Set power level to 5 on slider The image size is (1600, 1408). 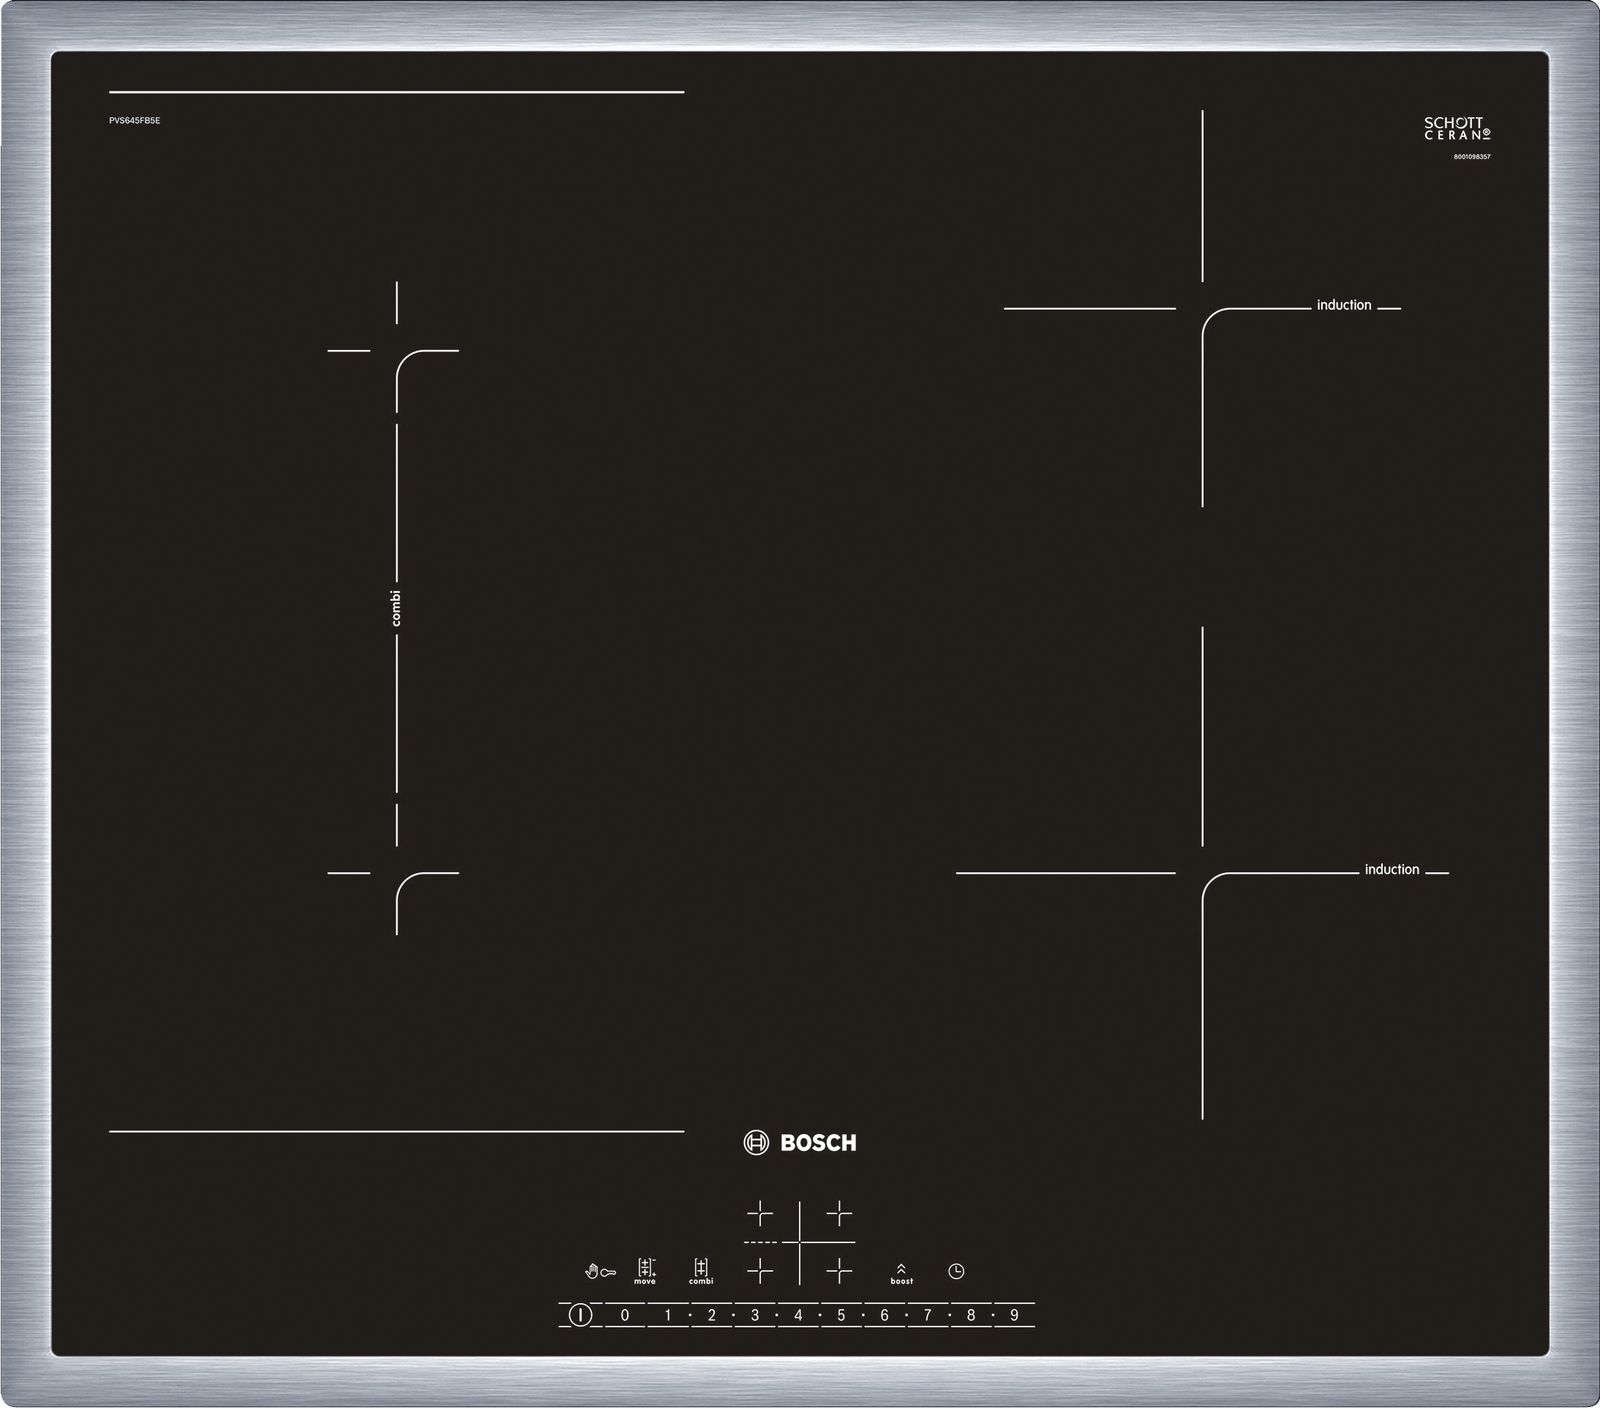pyautogui.click(x=841, y=1315)
